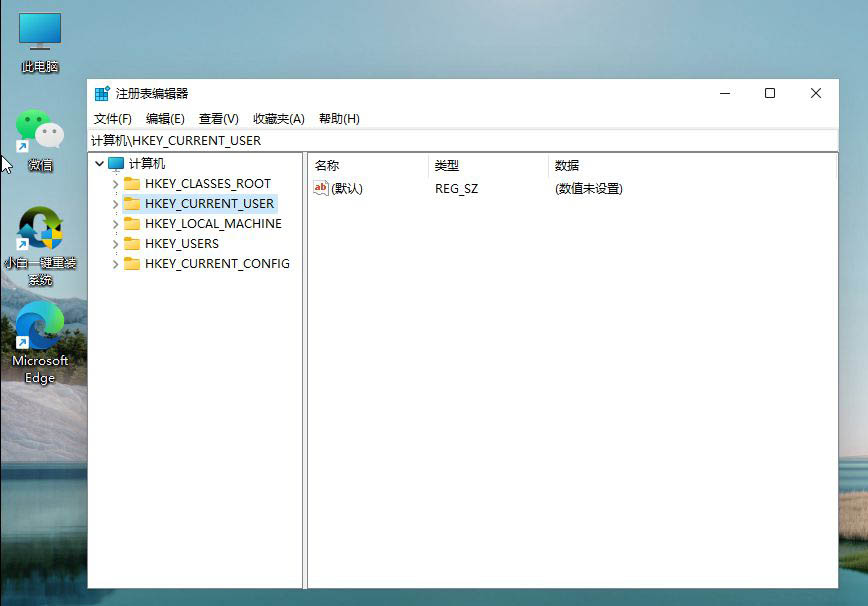
Task: Click the Registry Editor icon in title bar
Action: click(x=101, y=92)
